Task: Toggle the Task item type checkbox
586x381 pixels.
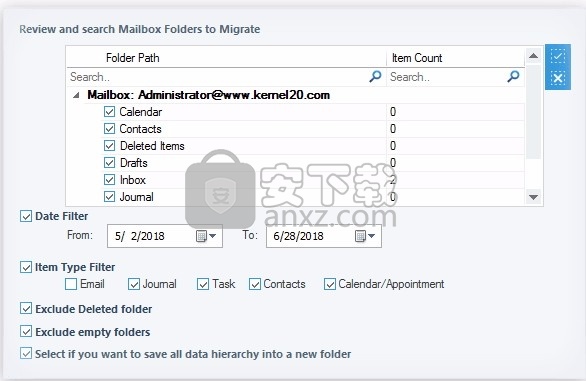Action: [203, 284]
